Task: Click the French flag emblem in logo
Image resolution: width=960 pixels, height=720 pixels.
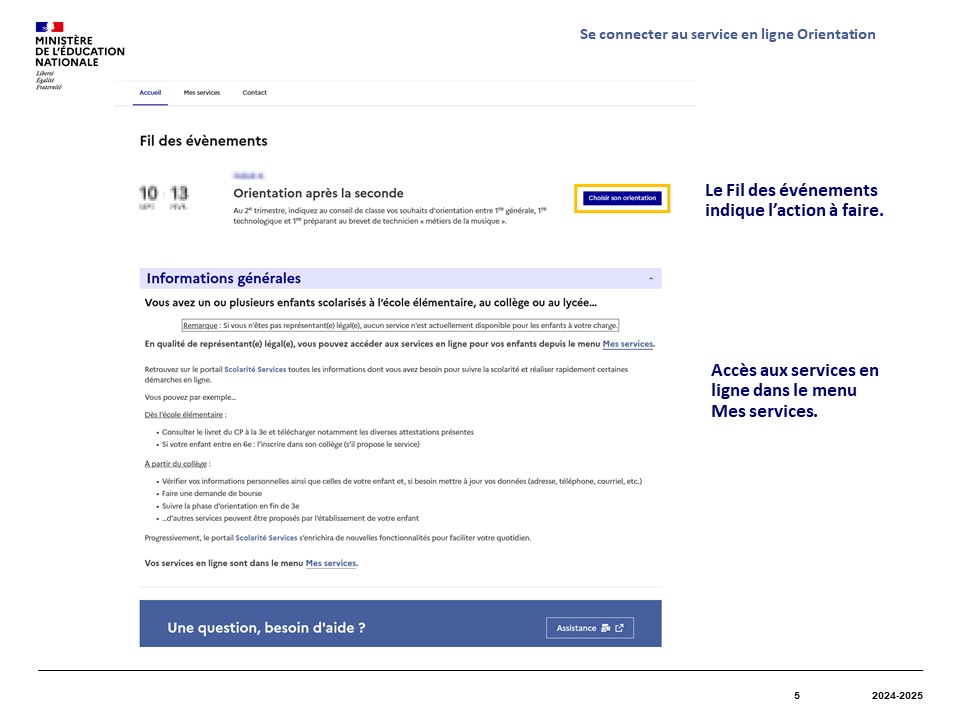Action: [49, 27]
